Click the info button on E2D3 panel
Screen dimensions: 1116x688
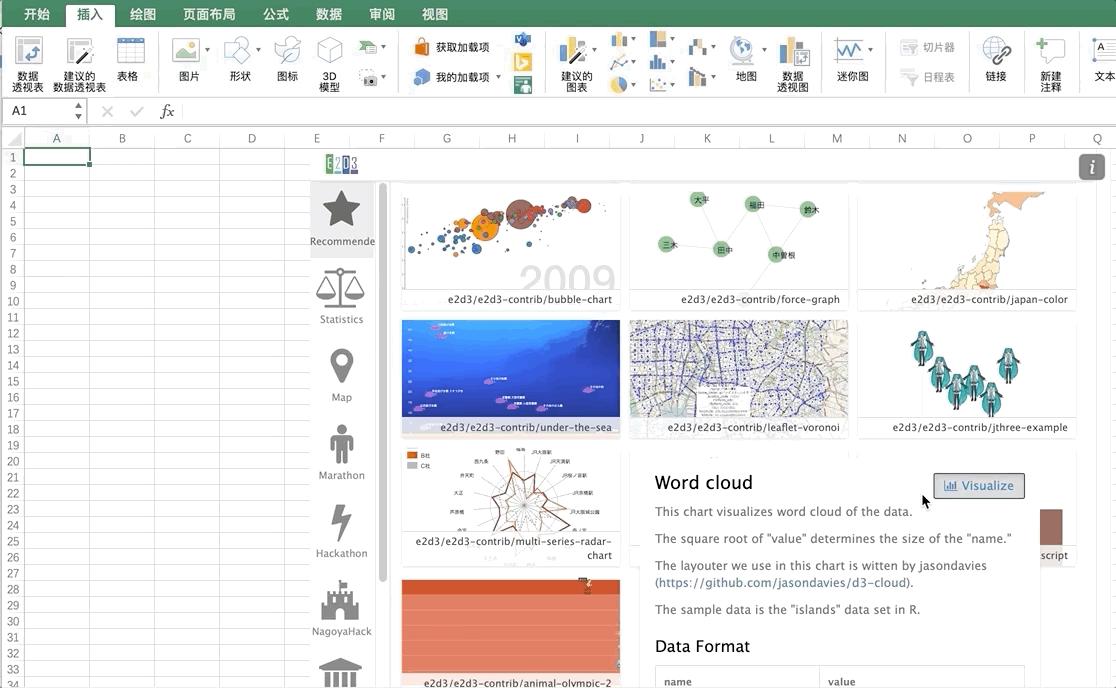pyautogui.click(x=1091, y=167)
